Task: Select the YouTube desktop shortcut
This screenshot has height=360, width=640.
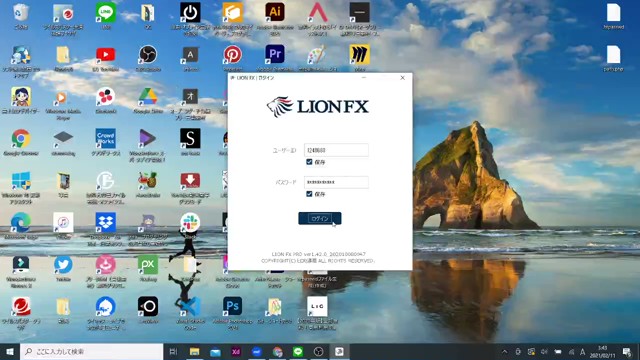Action: coord(106,58)
